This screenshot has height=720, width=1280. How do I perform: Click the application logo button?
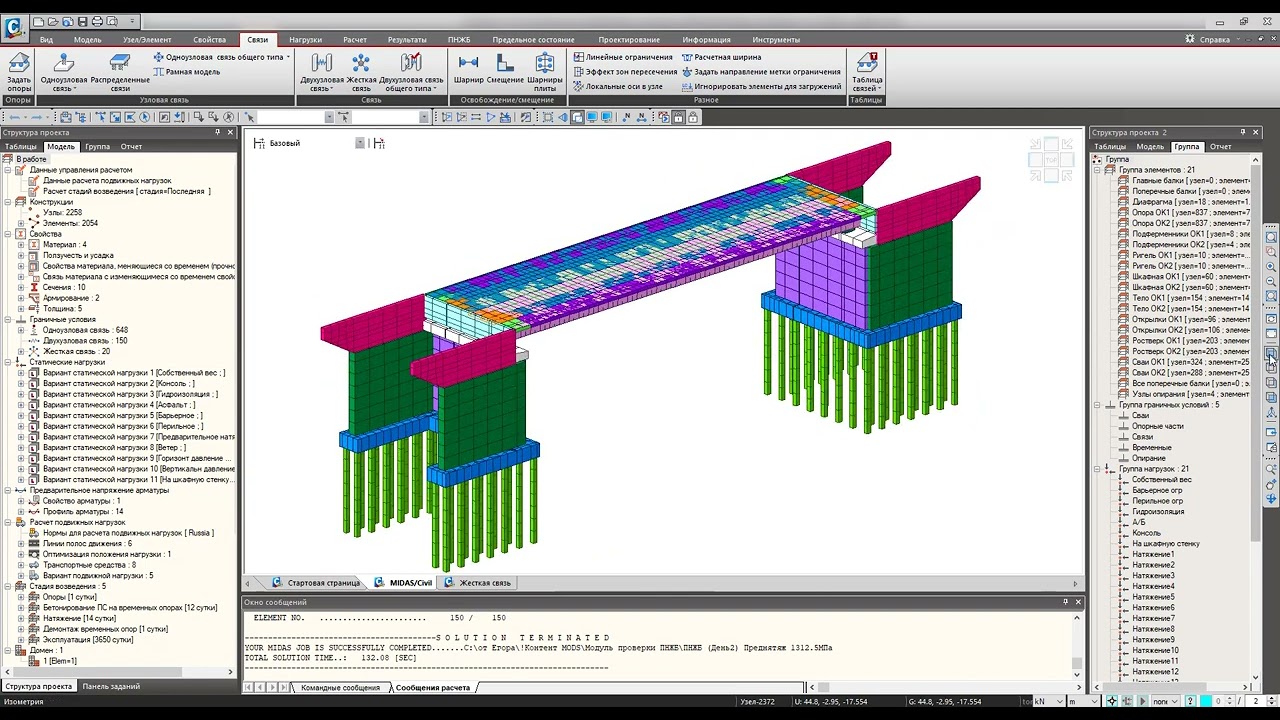click(x=14, y=27)
